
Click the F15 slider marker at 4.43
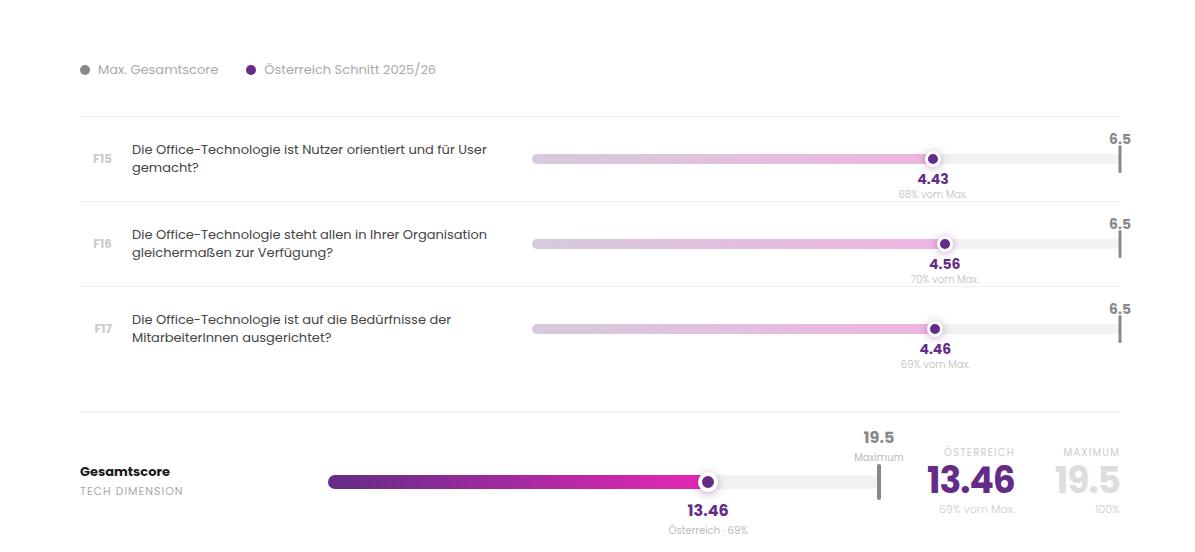933,159
